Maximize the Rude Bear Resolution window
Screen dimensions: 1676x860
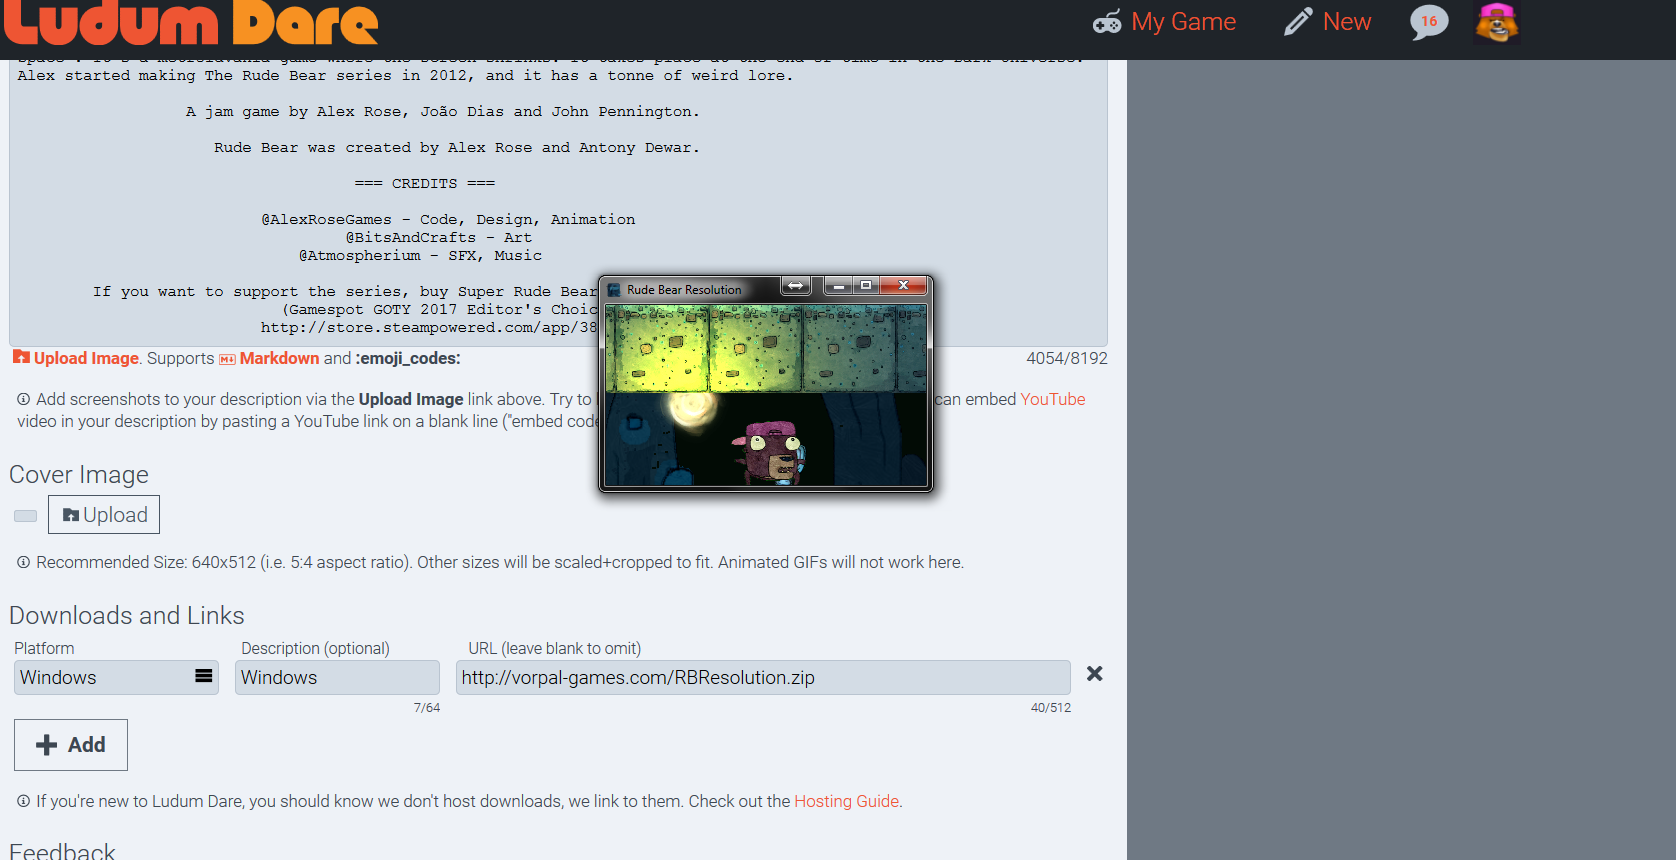[866, 286]
